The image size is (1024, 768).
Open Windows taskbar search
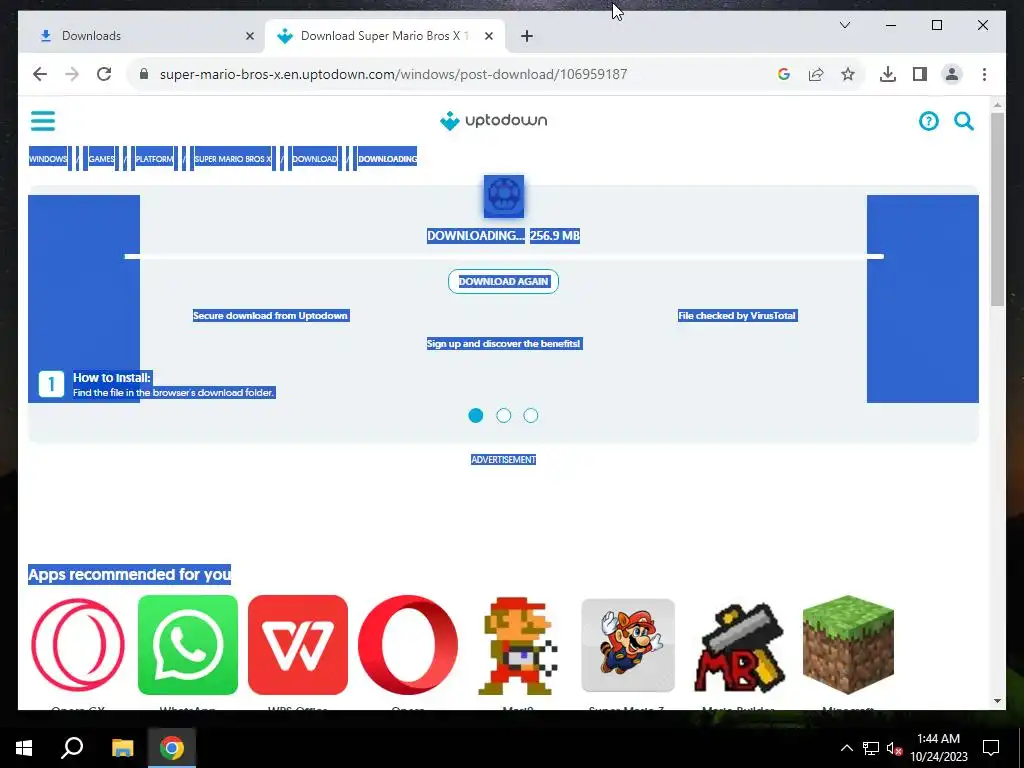coord(72,748)
